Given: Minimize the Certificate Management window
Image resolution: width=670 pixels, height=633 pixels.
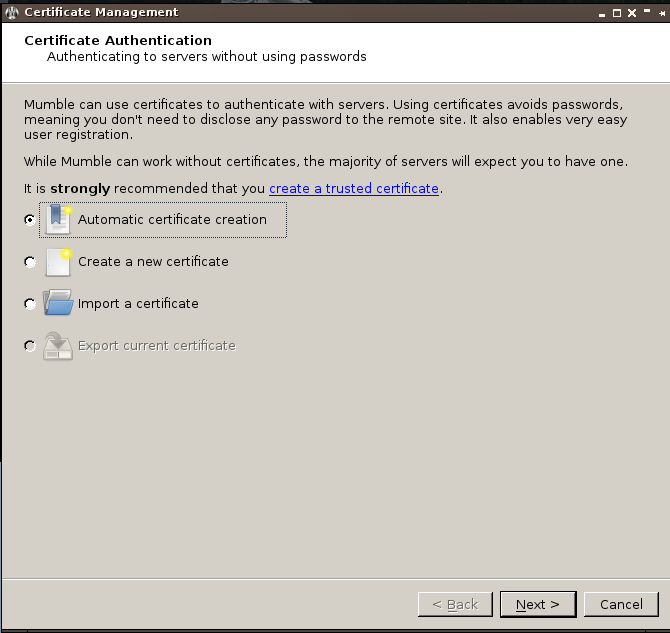Looking at the screenshot, I should 602,14.
